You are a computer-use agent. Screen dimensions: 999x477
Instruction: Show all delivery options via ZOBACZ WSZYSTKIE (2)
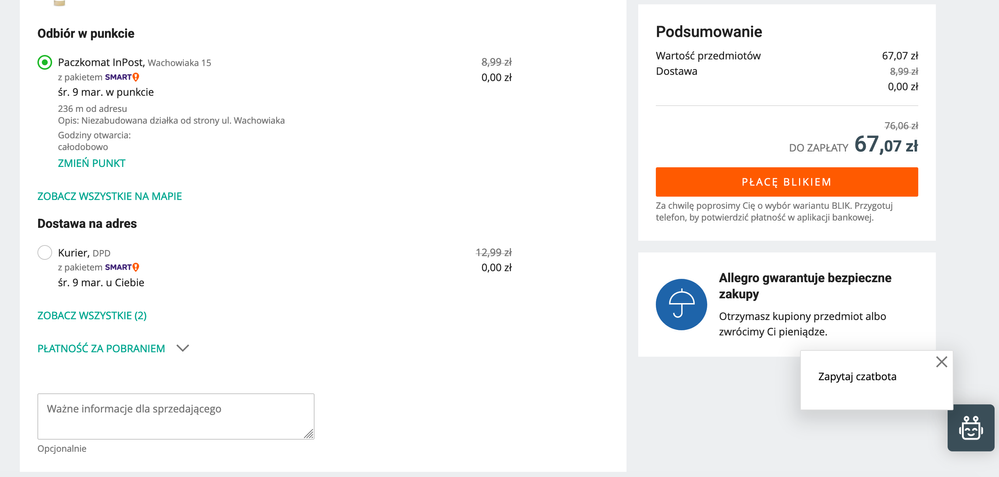pyautogui.click(x=92, y=315)
